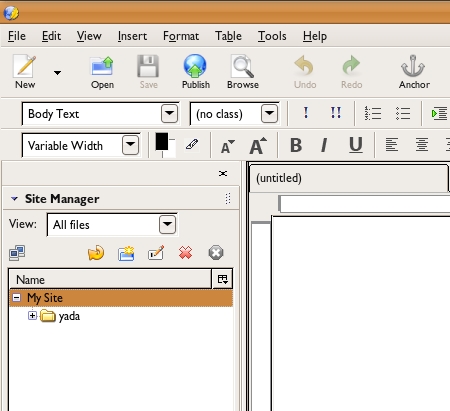Apply strong emphasis with double exclamation icon

point(336,113)
